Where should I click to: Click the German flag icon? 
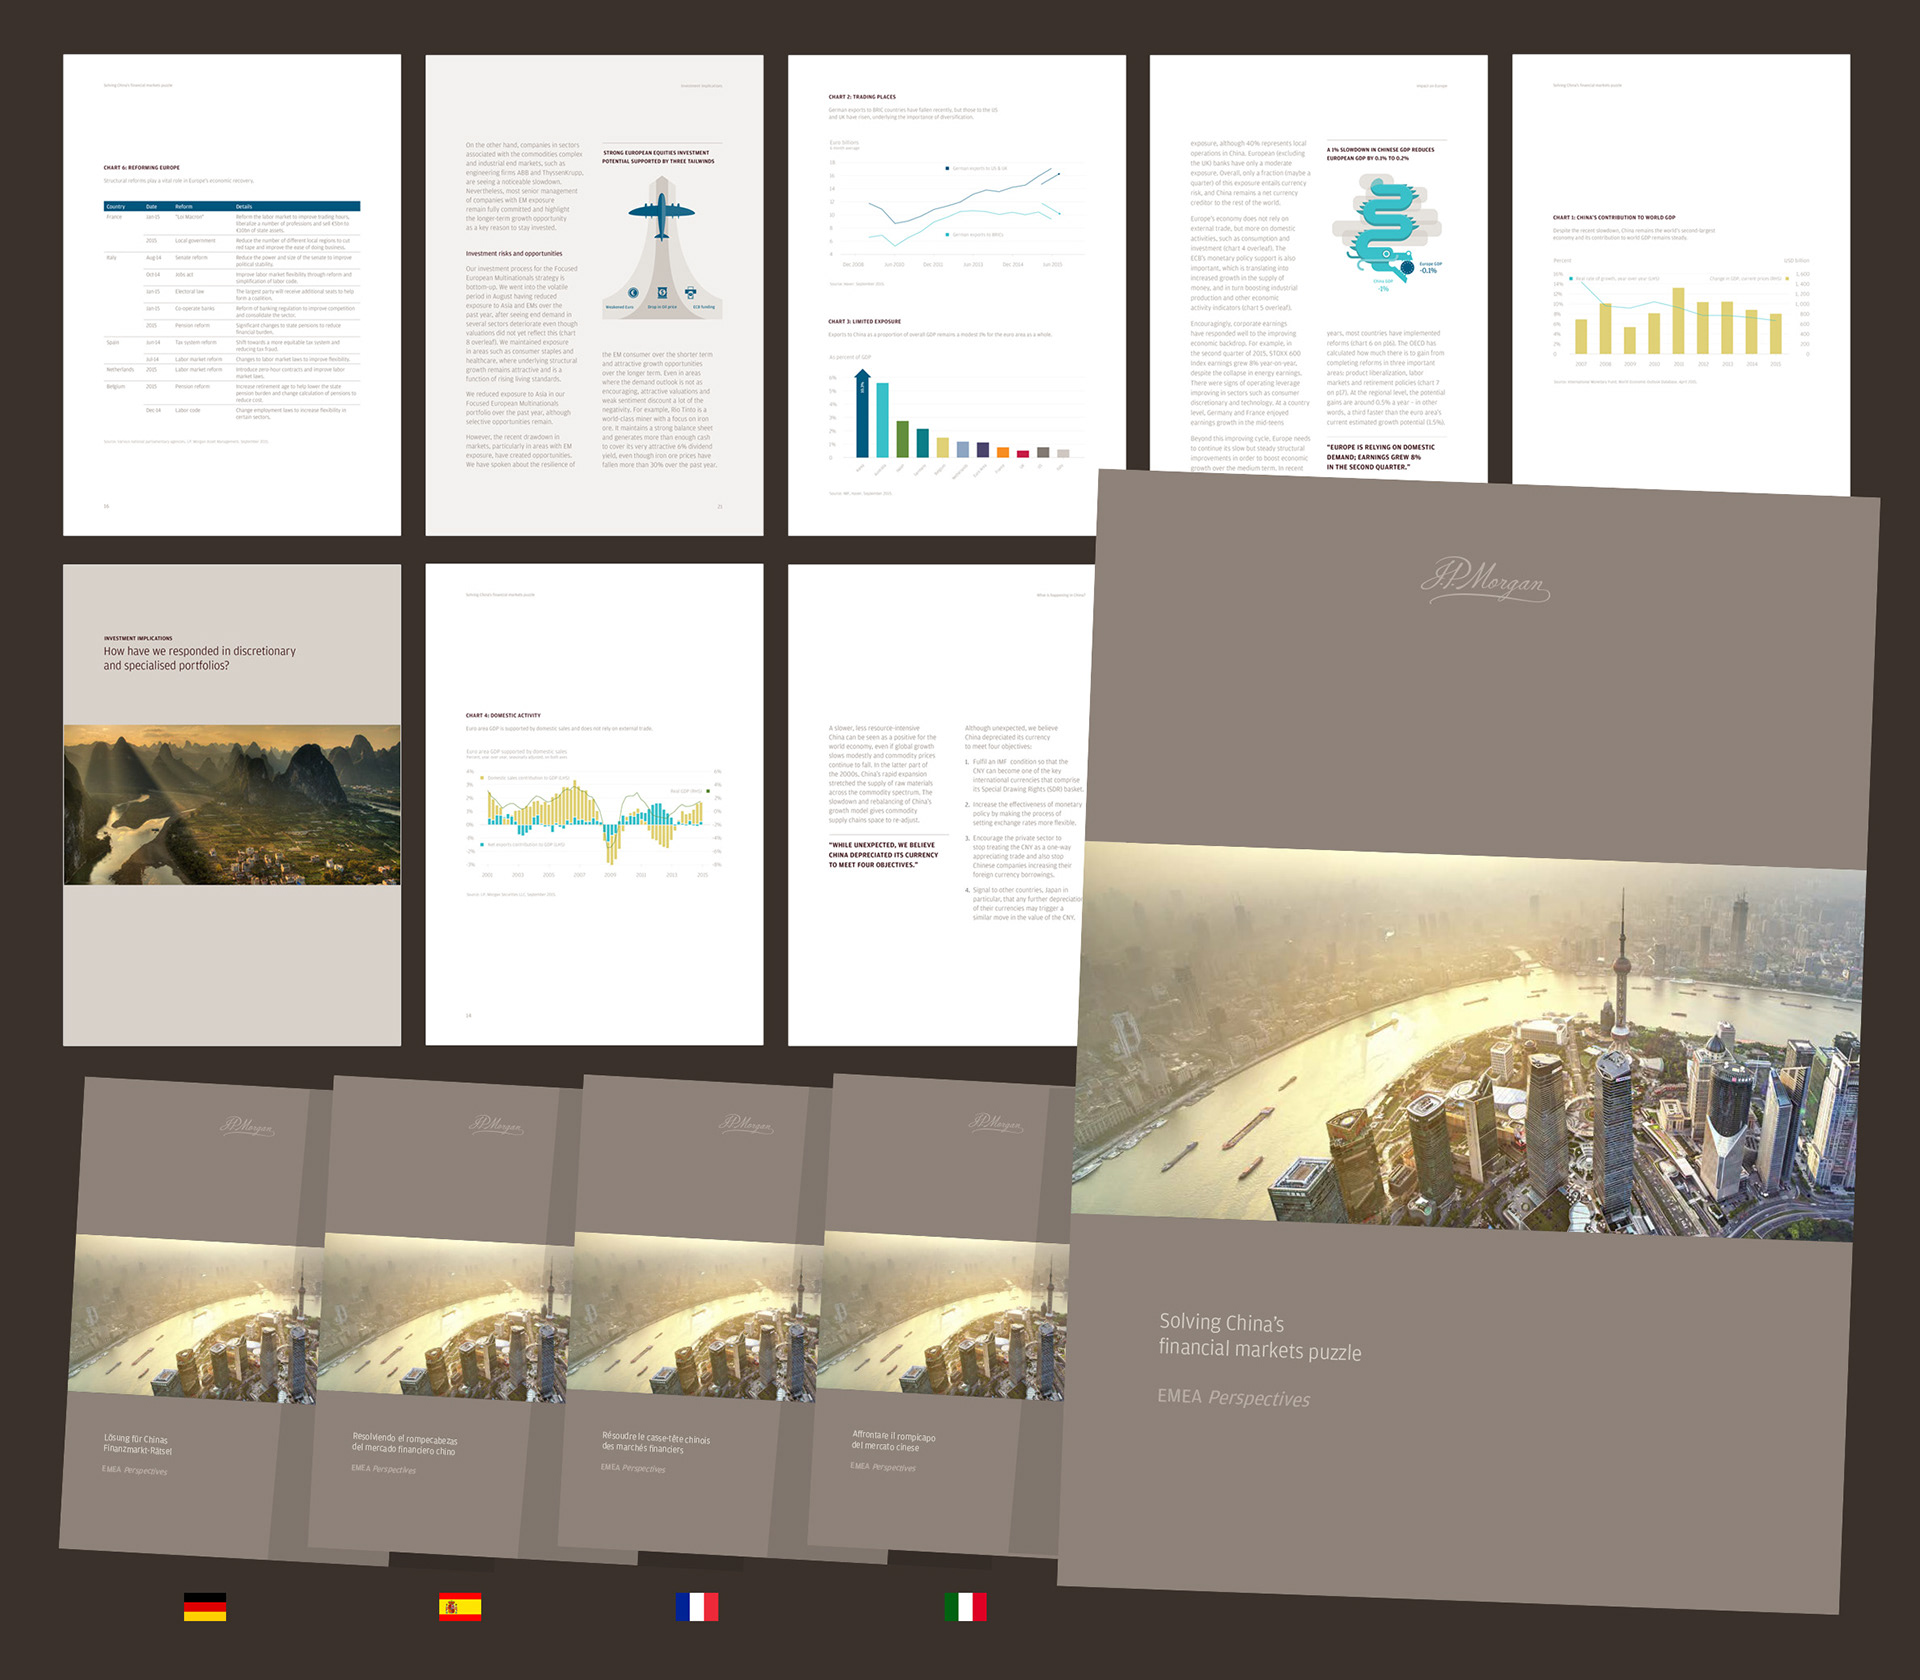click(205, 1607)
